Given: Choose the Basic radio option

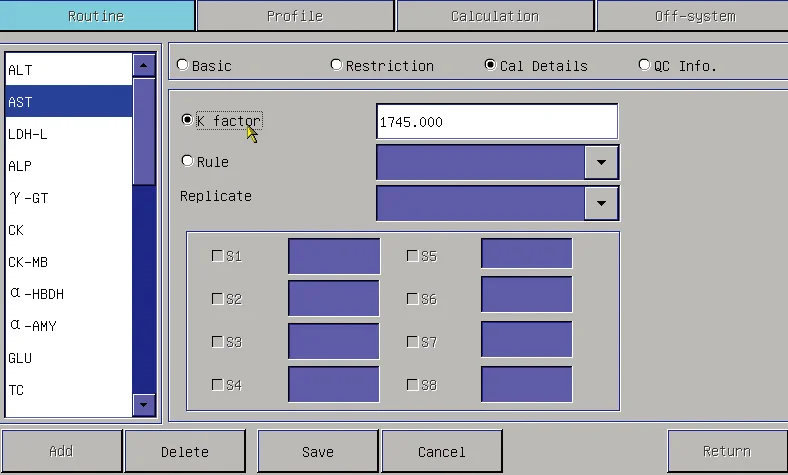Looking at the screenshot, I should tap(182, 65).
